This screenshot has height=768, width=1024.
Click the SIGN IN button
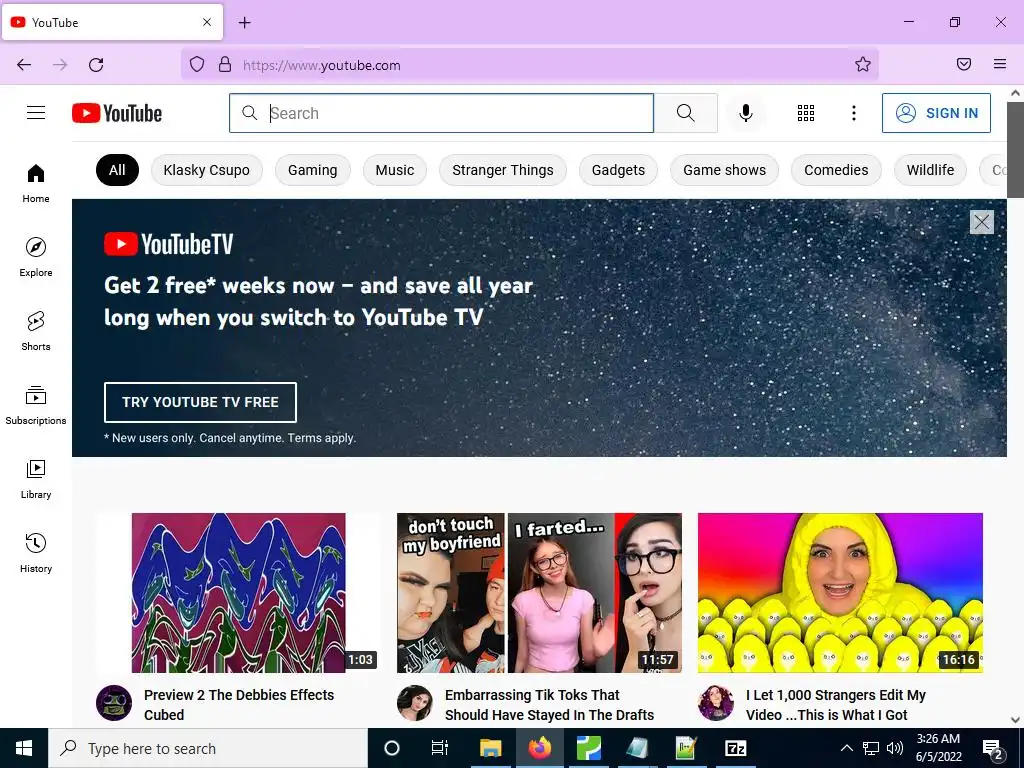pos(936,113)
